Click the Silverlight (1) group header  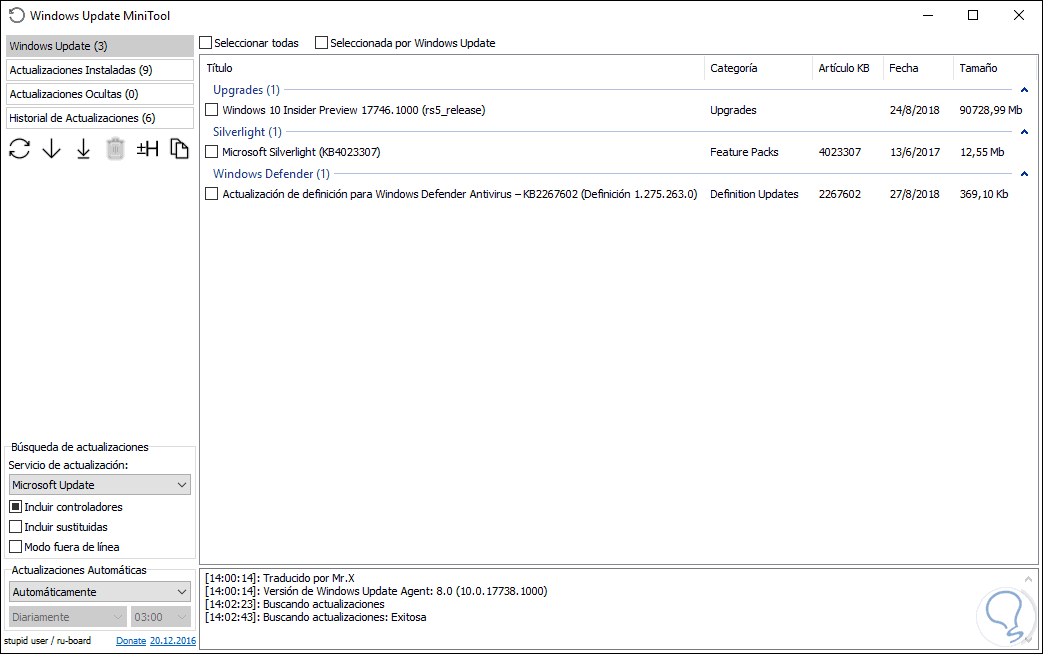(247, 132)
